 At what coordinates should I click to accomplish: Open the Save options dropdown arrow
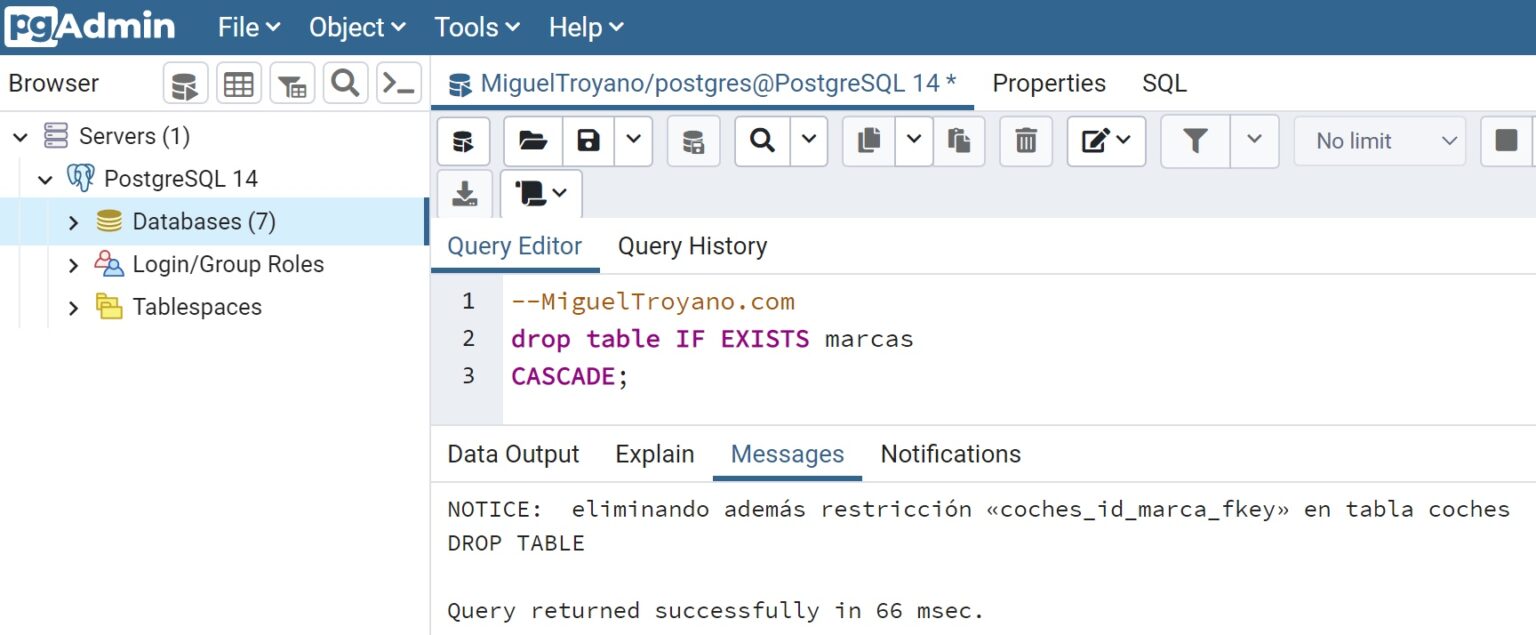click(x=633, y=141)
